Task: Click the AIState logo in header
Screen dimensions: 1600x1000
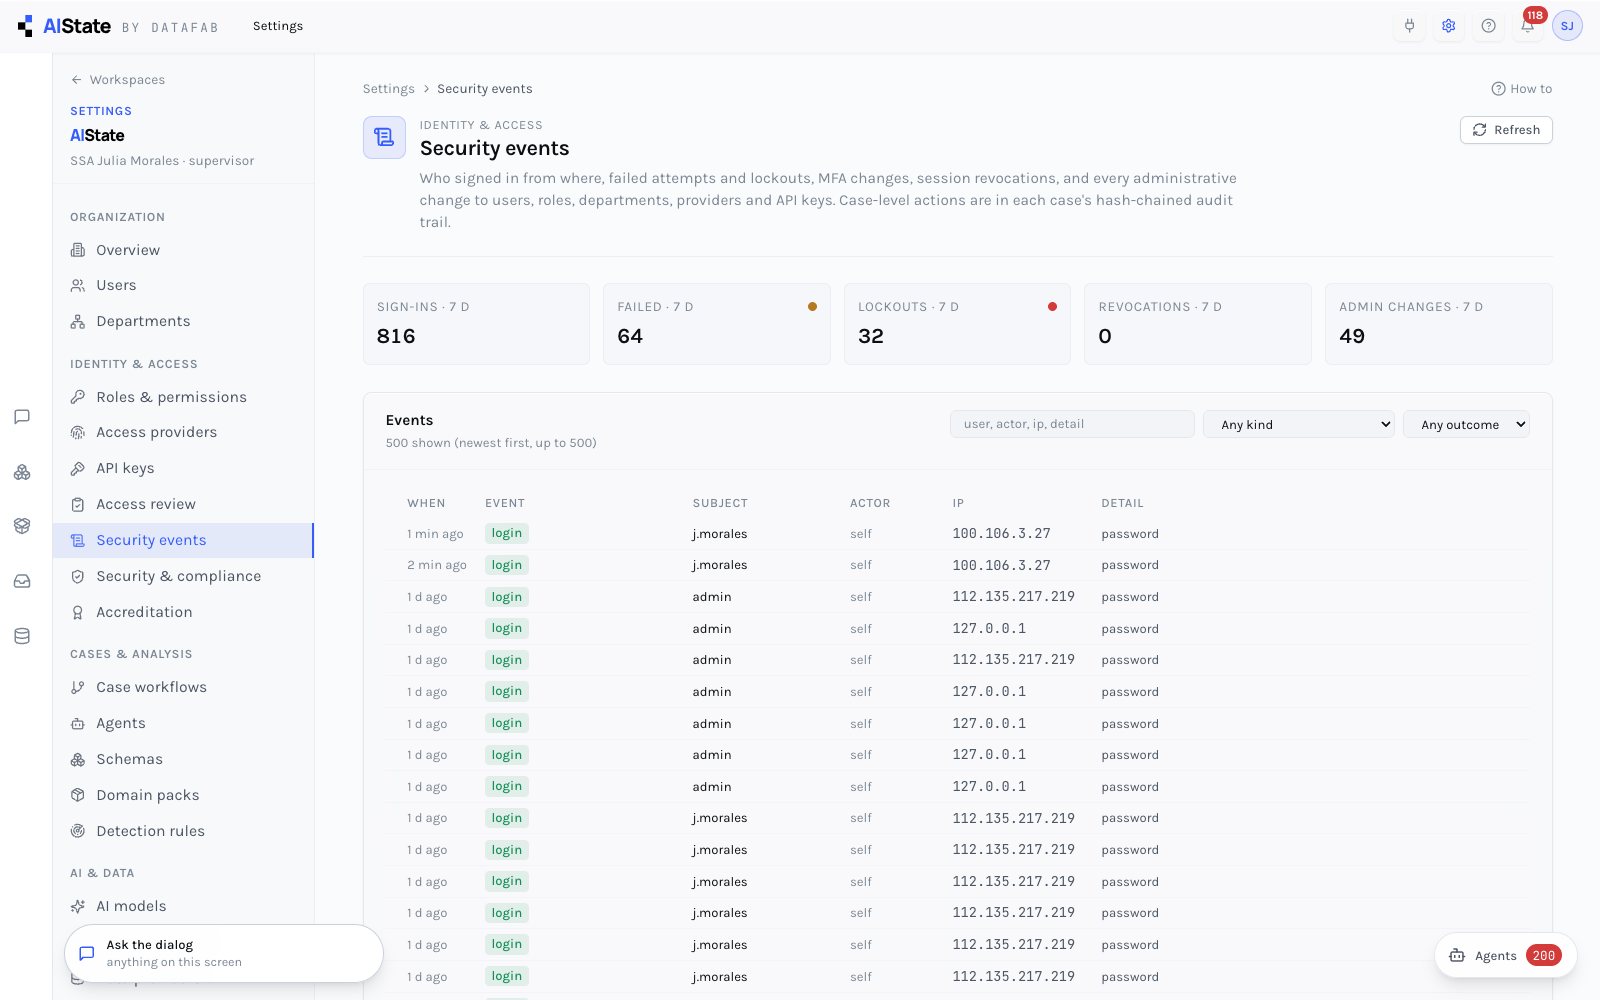Action: [65, 26]
